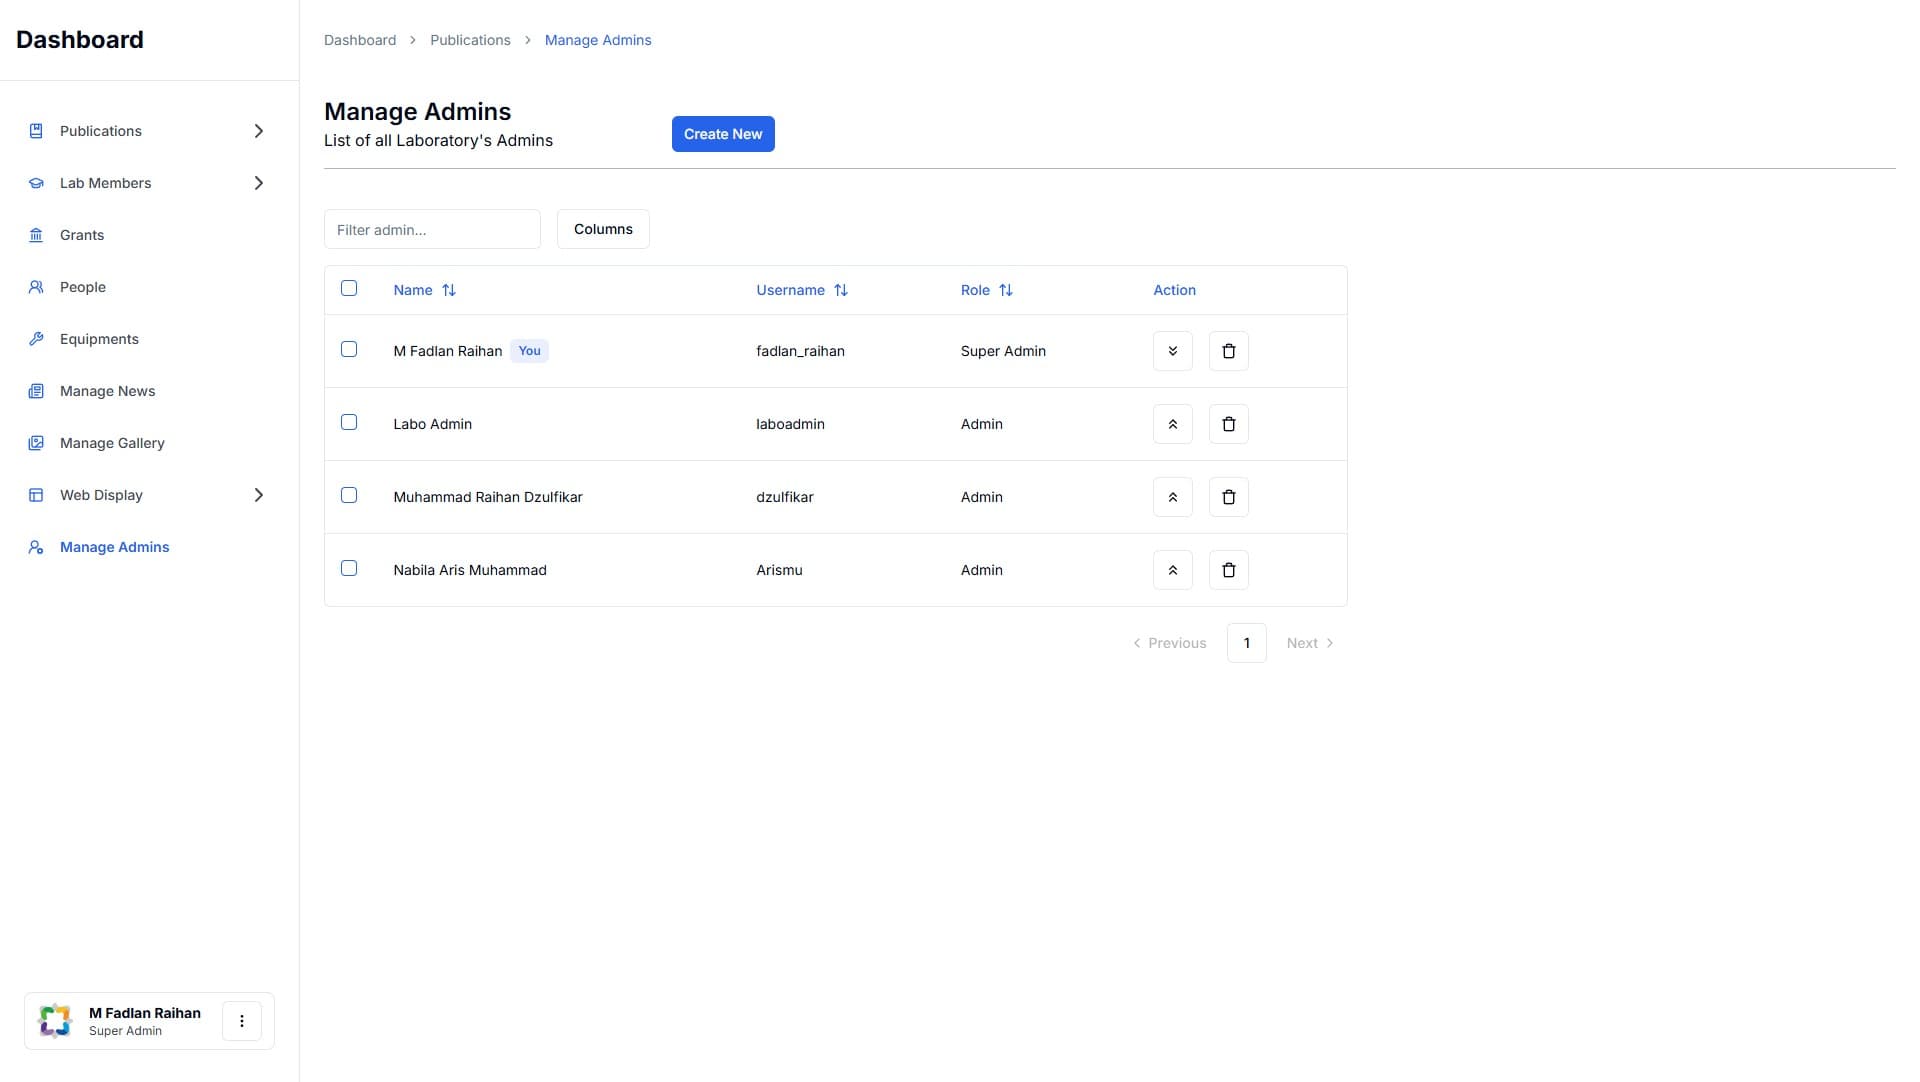Delete Nabila Aris Muhammad using trash icon
1920x1082 pixels.
(x=1228, y=570)
